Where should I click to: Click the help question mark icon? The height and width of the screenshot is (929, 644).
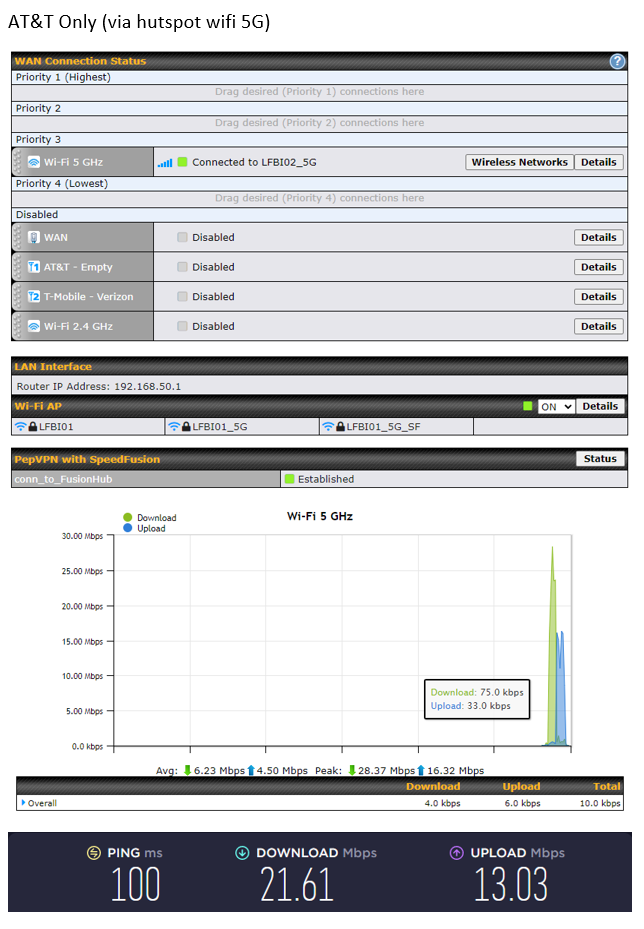[x=617, y=61]
